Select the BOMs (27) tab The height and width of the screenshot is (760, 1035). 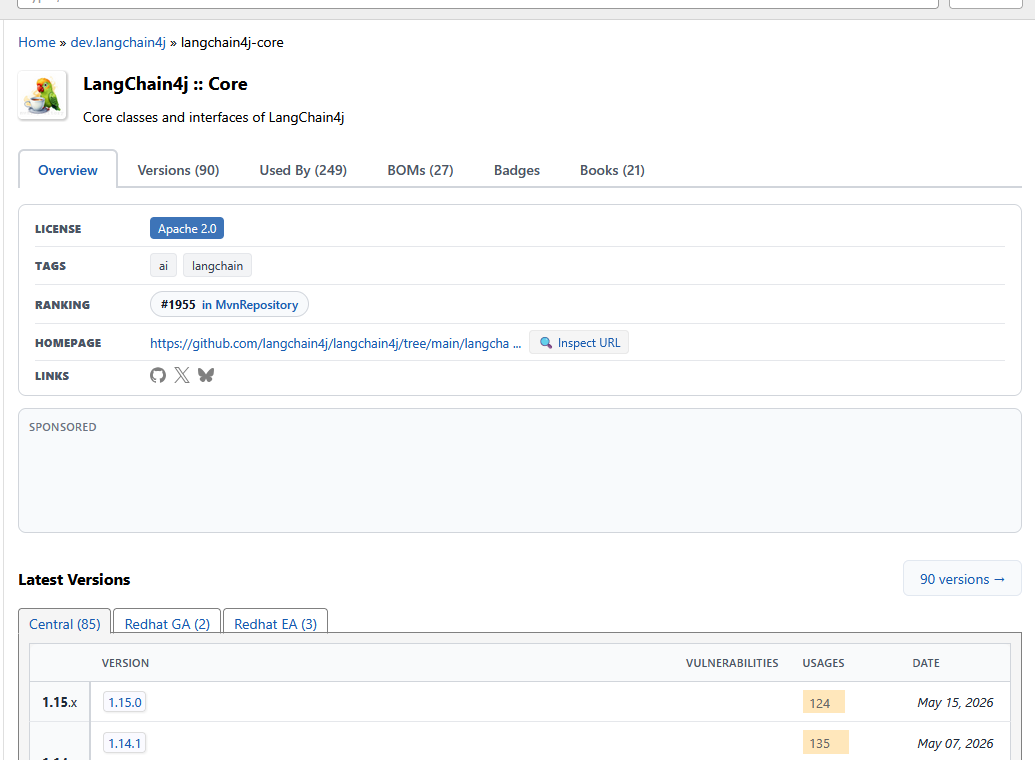pos(420,170)
